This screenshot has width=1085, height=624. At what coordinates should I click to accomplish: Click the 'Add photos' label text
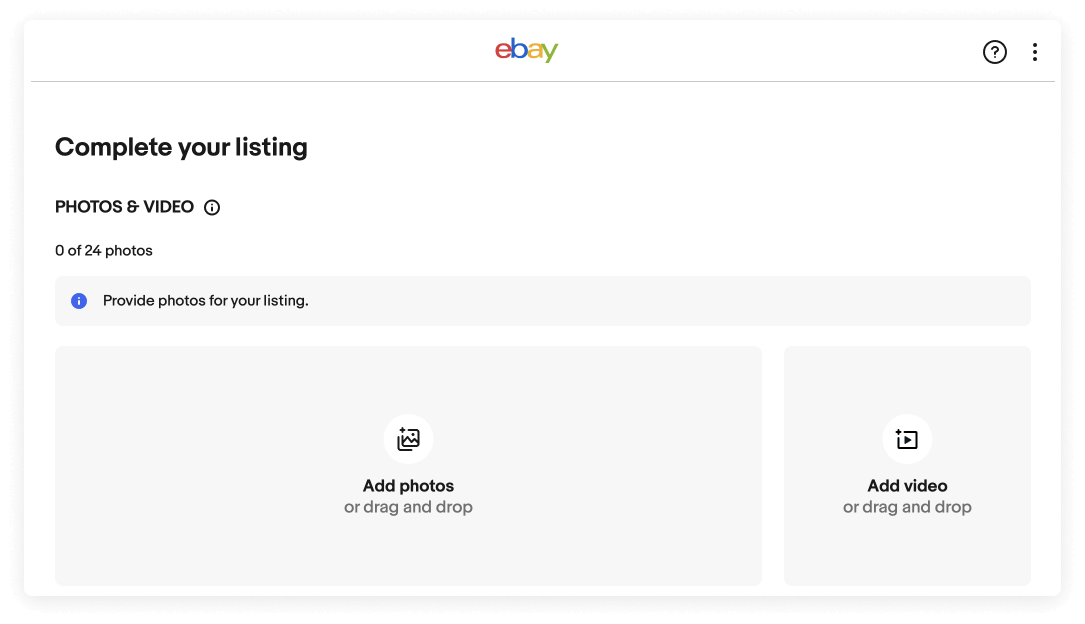408,486
